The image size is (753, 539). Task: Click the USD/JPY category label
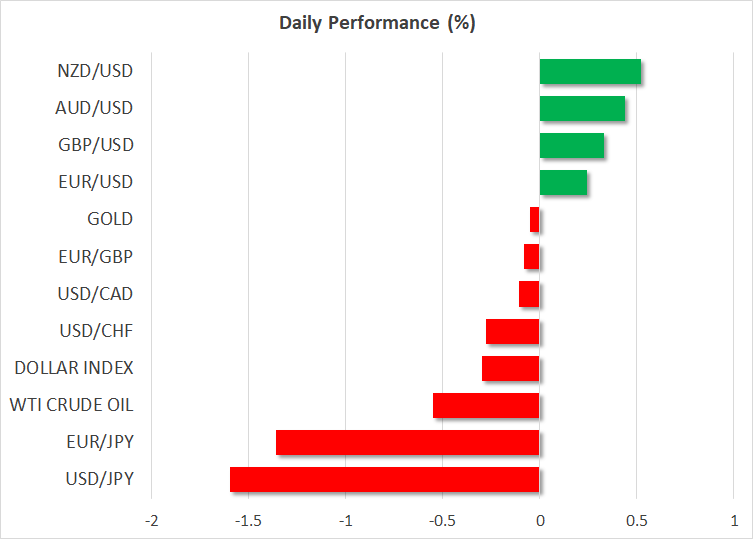pos(98,479)
